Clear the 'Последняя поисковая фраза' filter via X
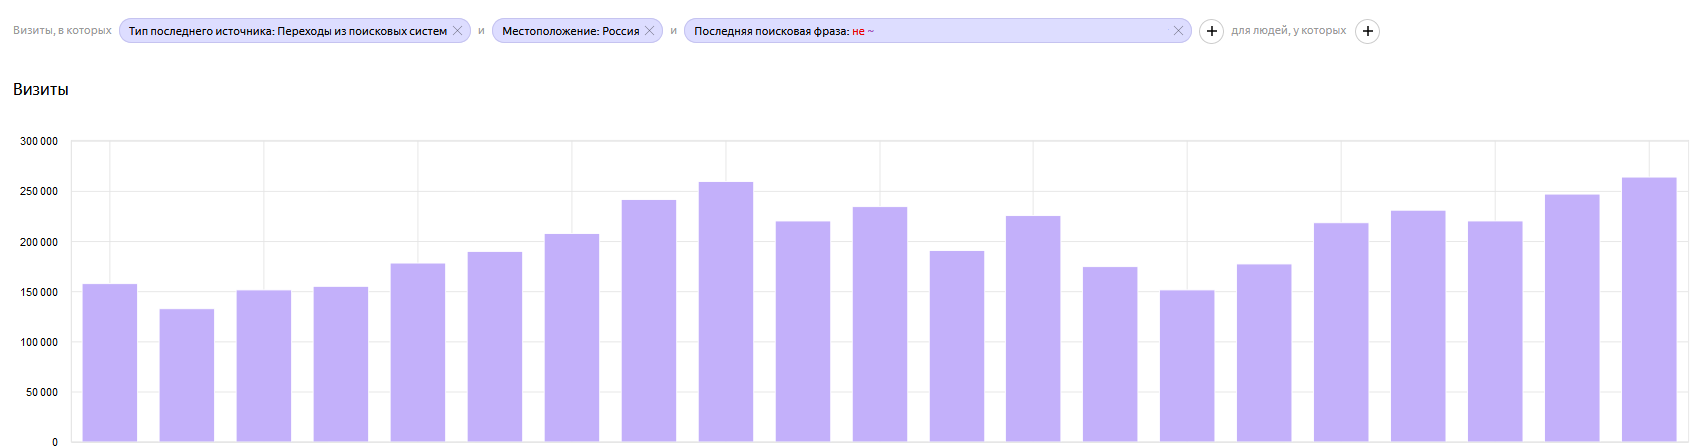 (x=1178, y=31)
